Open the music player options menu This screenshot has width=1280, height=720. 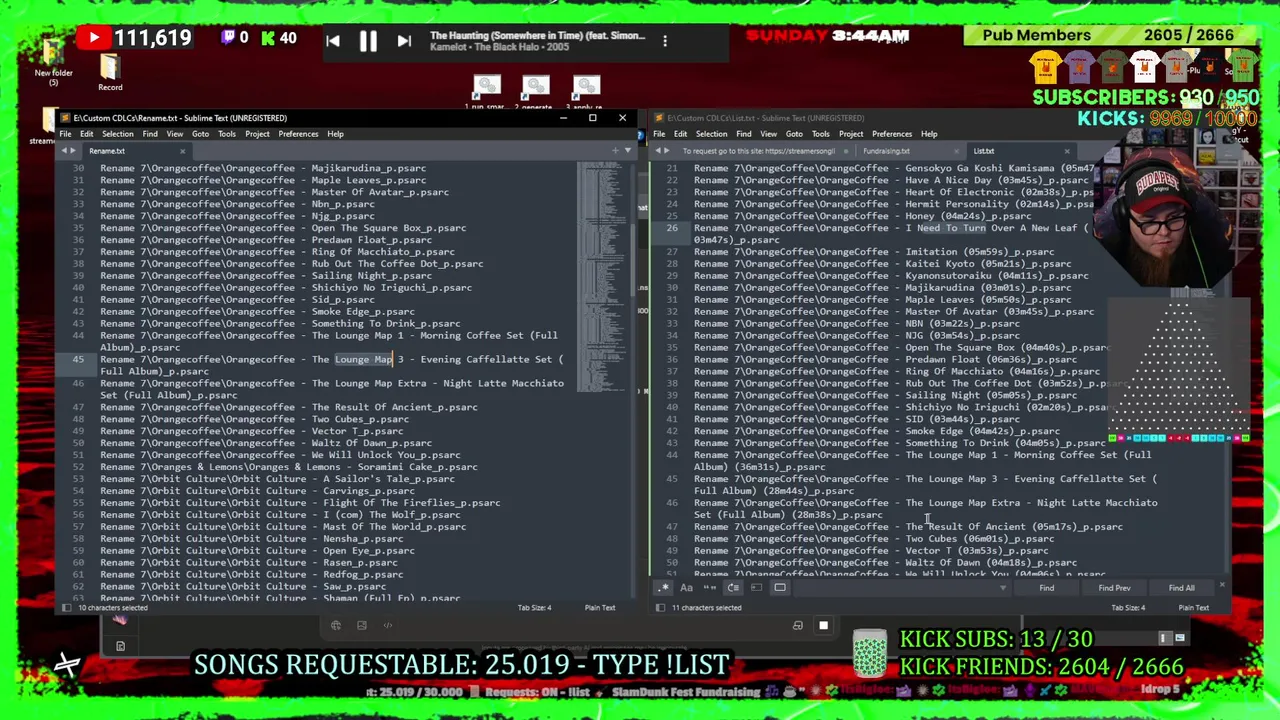coord(665,41)
